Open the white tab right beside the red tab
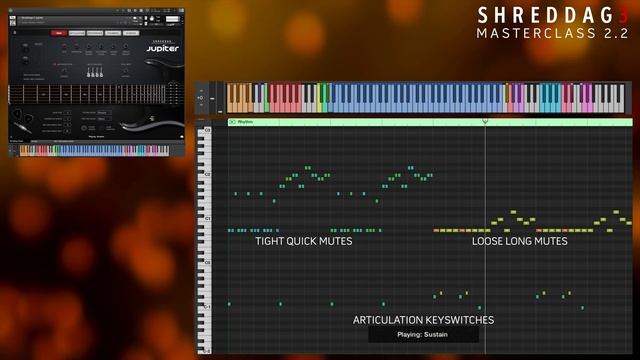The image size is (640, 360). [77, 33]
